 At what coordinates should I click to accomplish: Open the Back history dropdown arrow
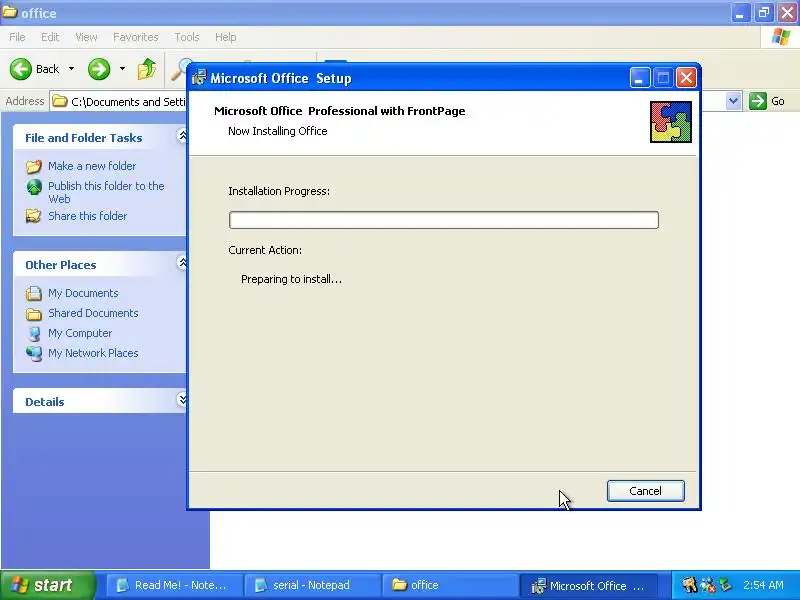tap(71, 69)
